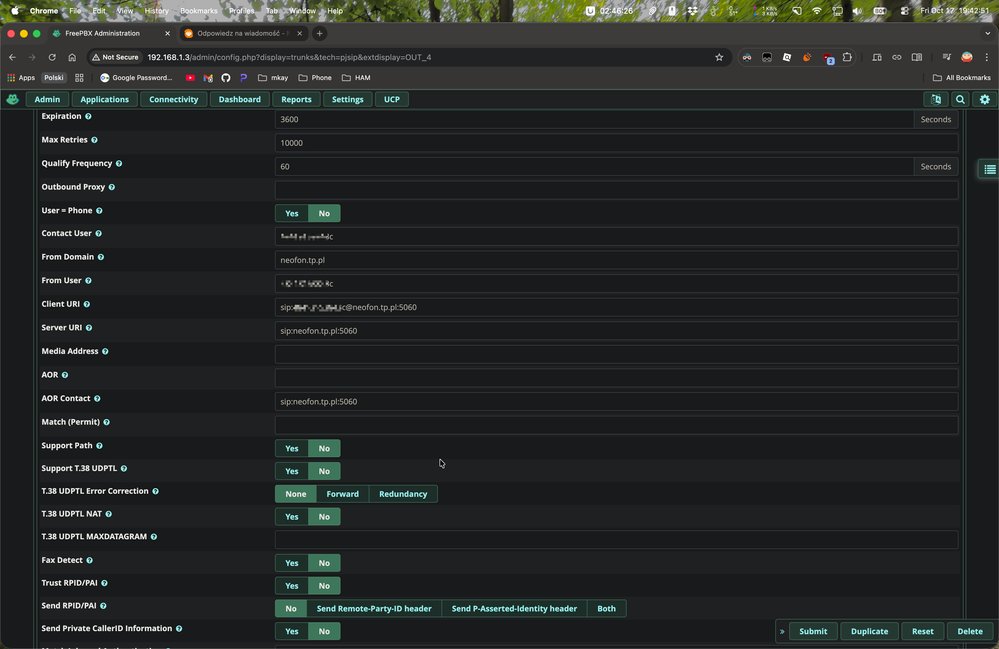Collapse the action bar with the double-arrow
This screenshot has height=649, width=999.
[x=782, y=631]
